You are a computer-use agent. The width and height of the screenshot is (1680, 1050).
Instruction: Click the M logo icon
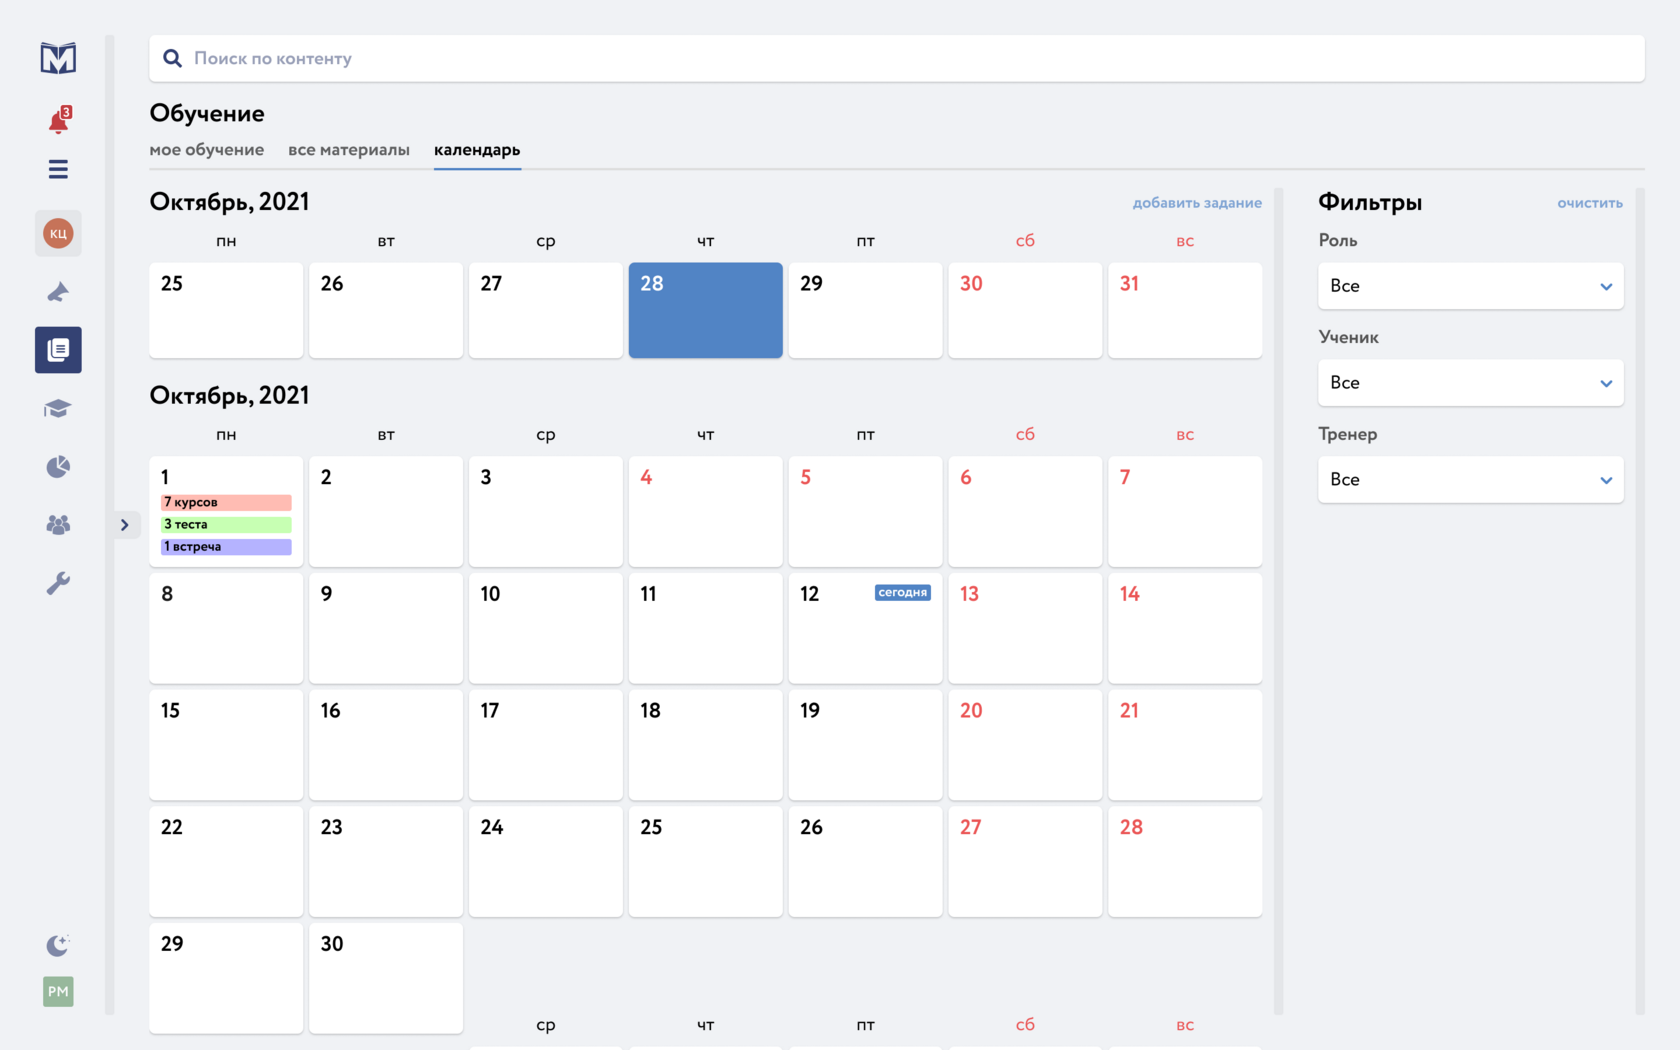58,58
